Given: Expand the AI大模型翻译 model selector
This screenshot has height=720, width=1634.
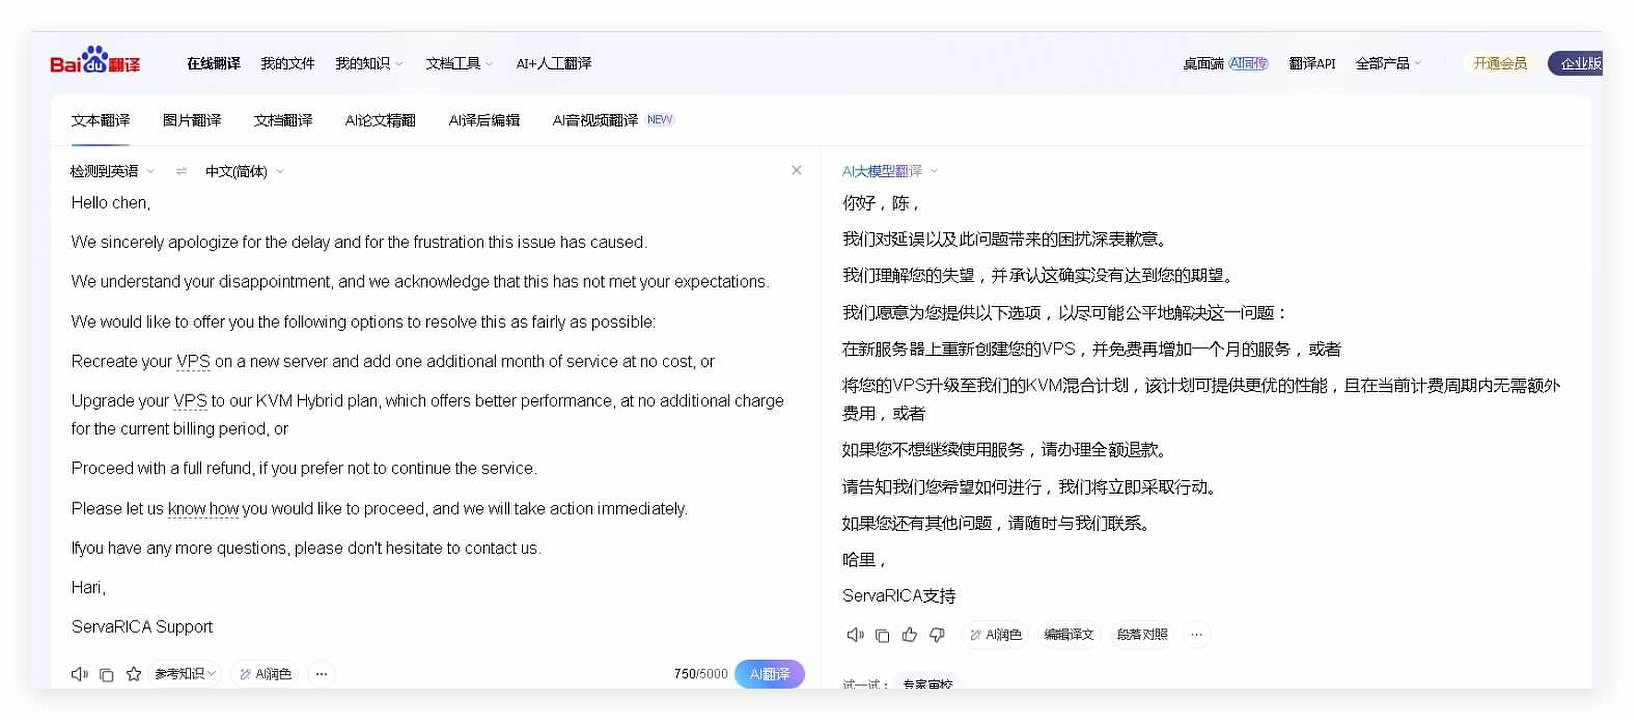Looking at the screenshot, I should 889,171.
